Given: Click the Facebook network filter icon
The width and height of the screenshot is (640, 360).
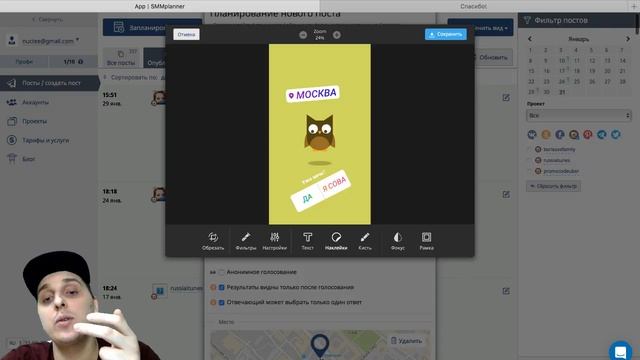Looking at the screenshot, I should coord(560,134).
